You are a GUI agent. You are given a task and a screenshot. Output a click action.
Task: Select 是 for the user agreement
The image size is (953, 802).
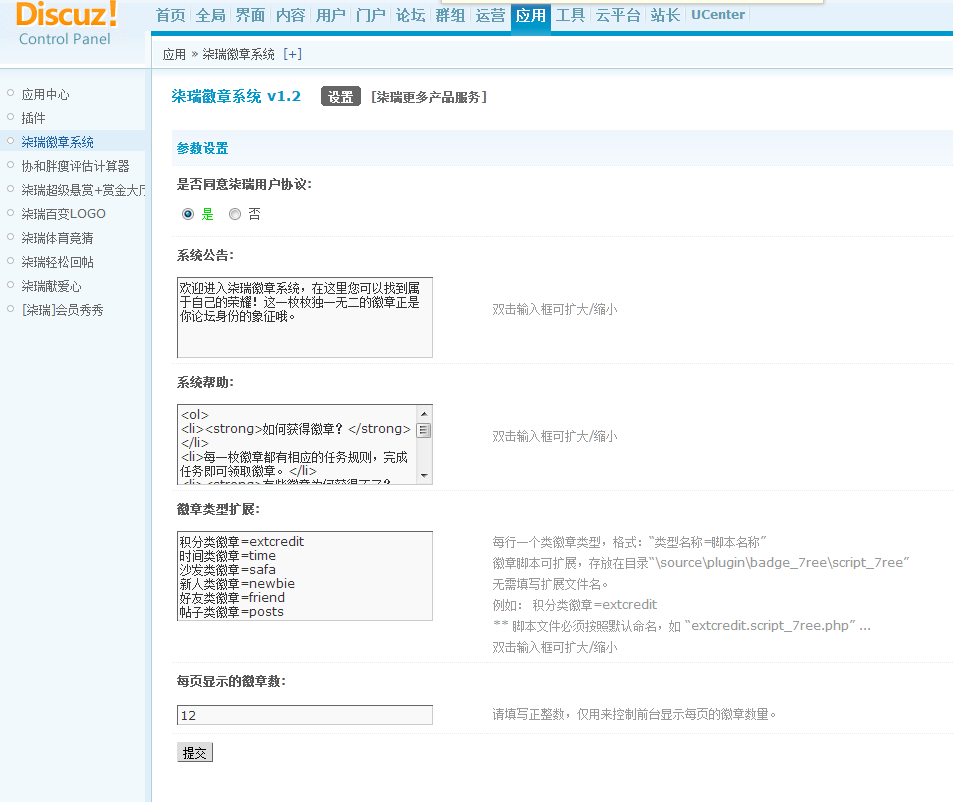[188, 214]
